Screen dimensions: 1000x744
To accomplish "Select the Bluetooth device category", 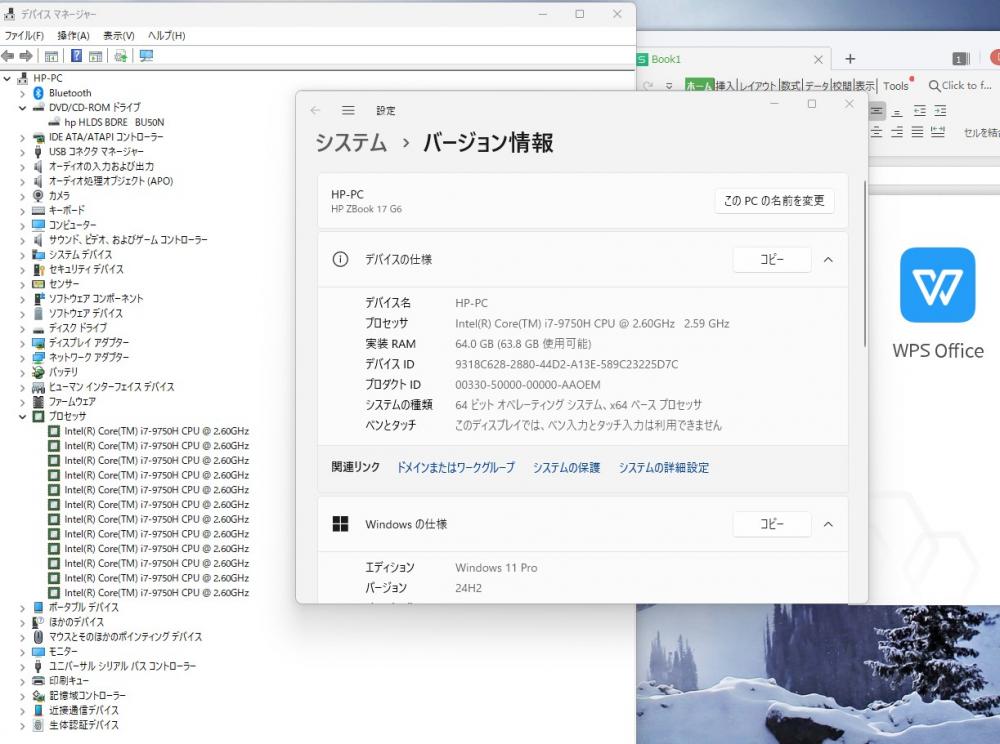I will pyautogui.click(x=70, y=93).
